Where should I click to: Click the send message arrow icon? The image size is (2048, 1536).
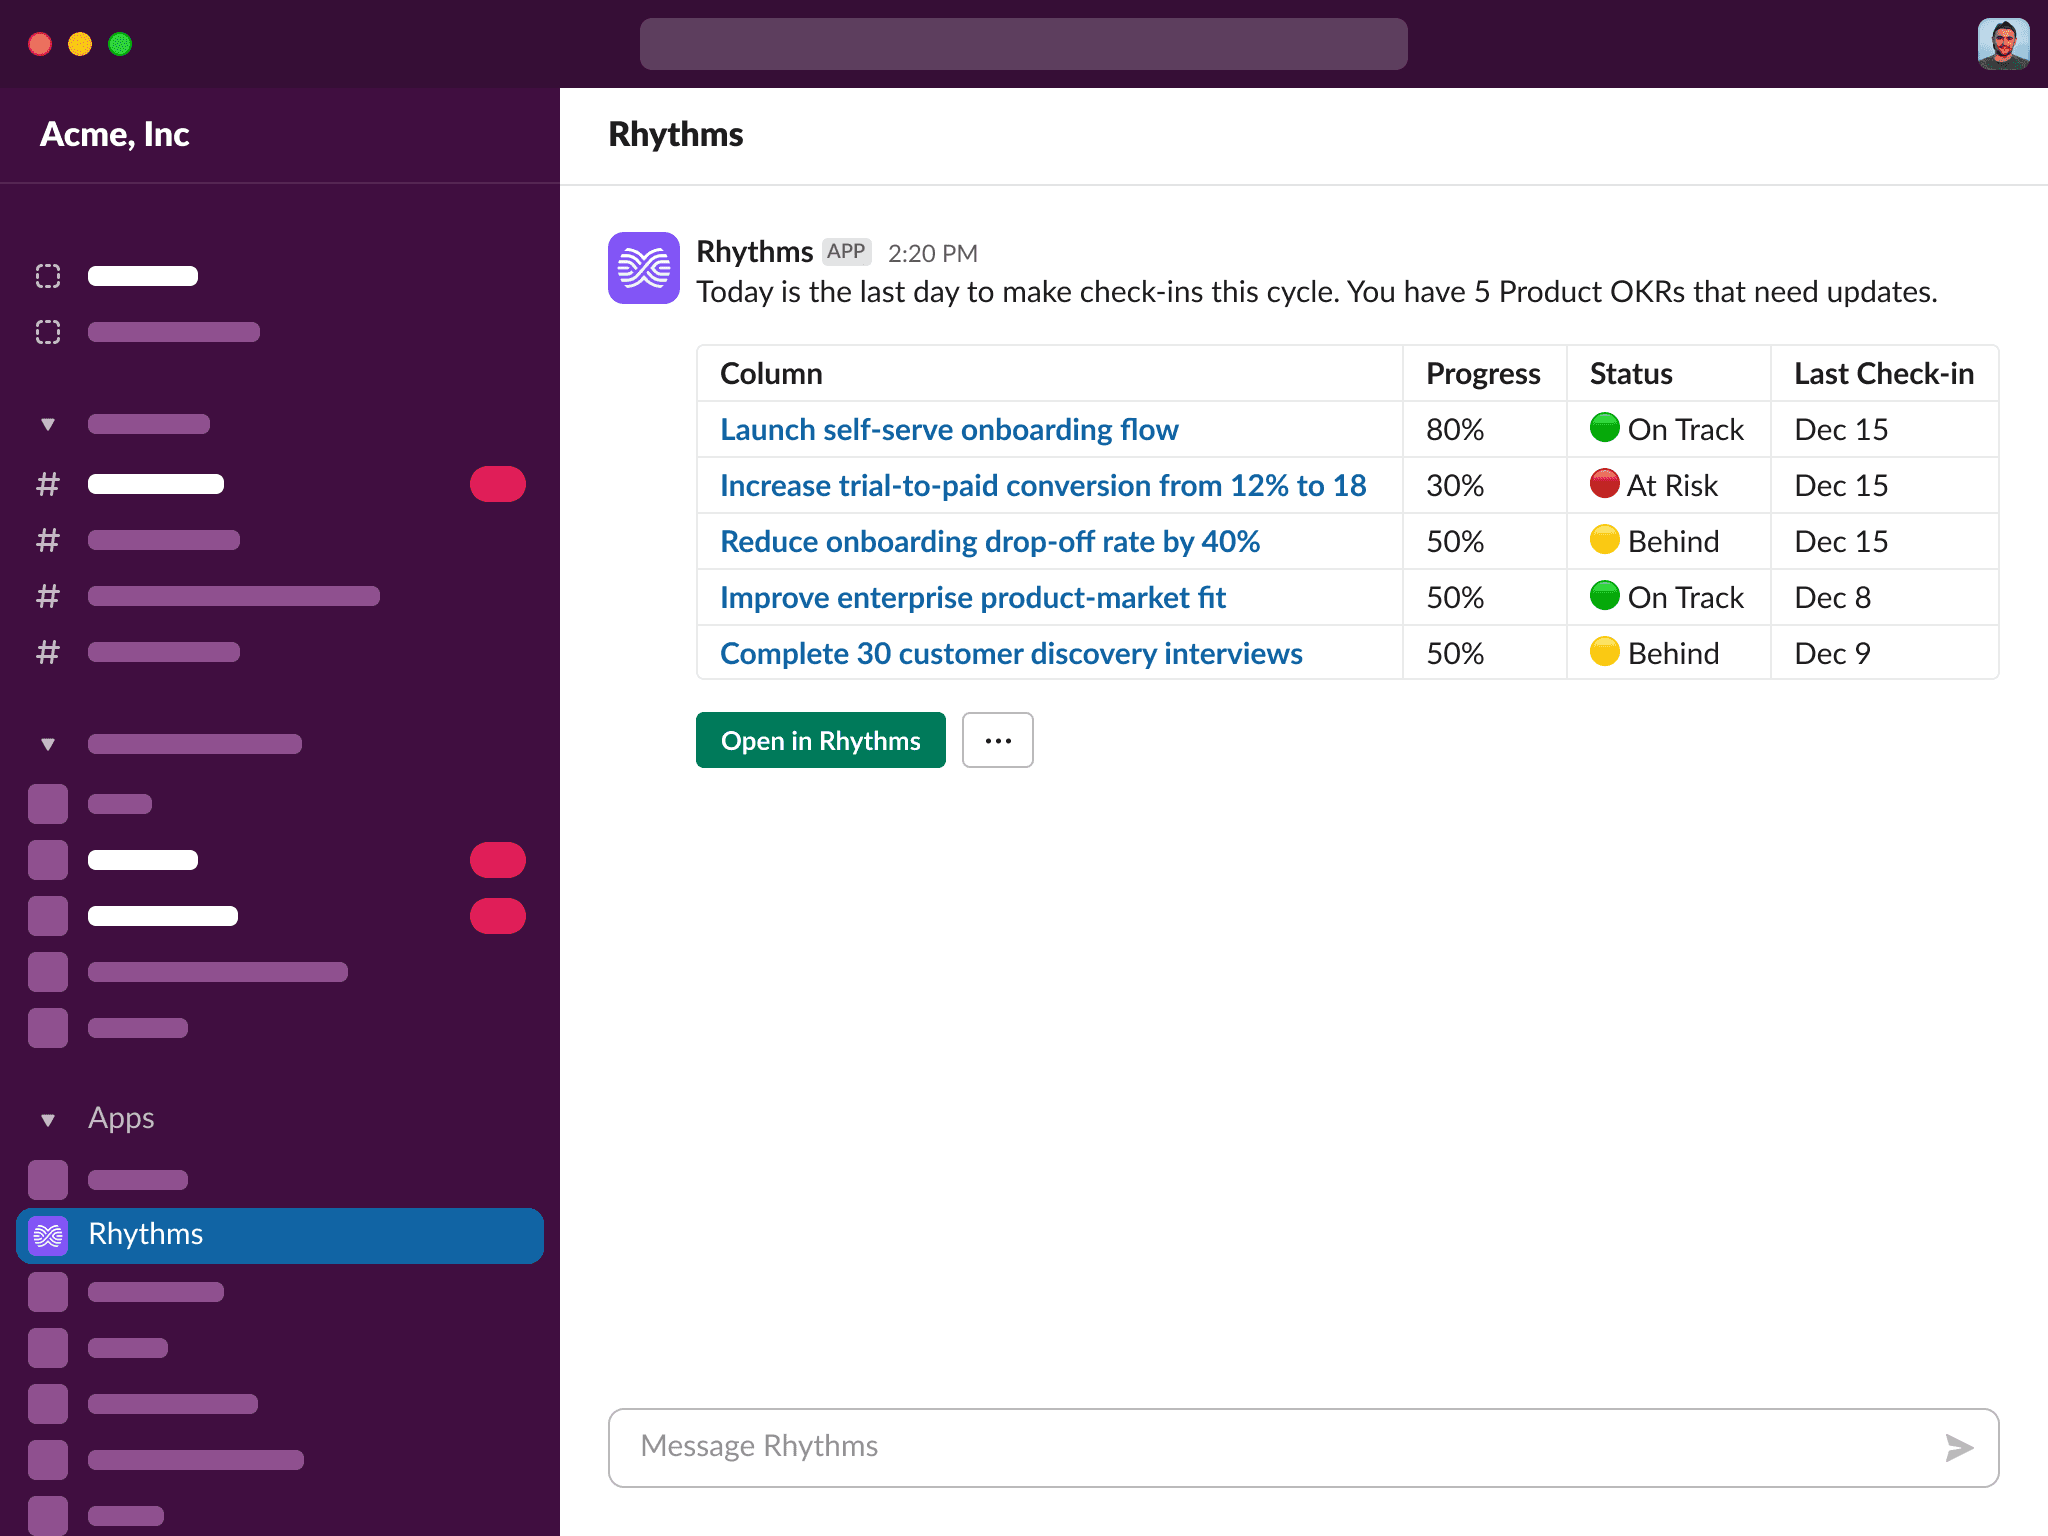(1959, 1447)
